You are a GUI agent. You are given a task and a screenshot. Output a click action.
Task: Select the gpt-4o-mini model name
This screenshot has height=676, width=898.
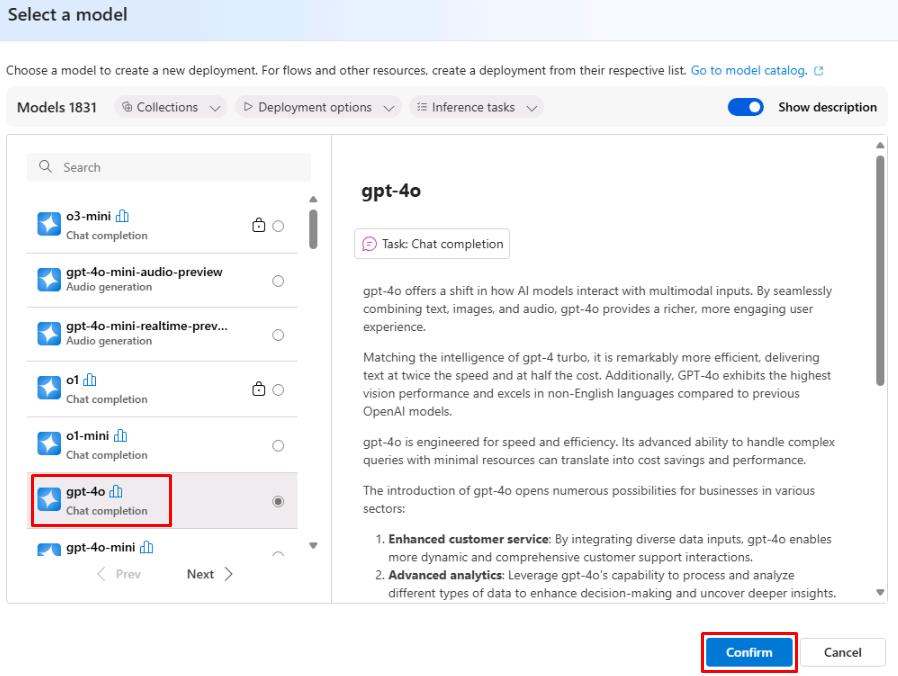pos(101,547)
